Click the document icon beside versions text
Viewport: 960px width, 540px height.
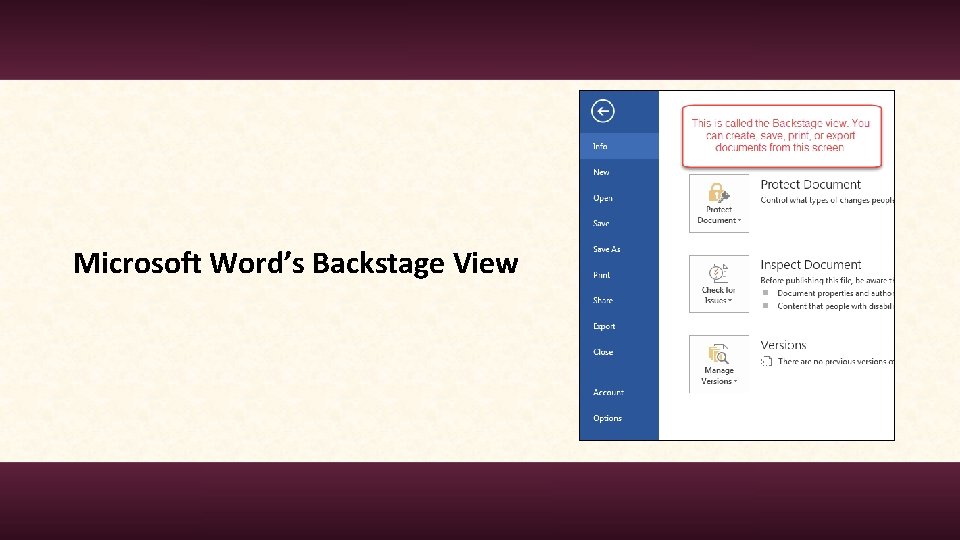pyautogui.click(x=767, y=361)
